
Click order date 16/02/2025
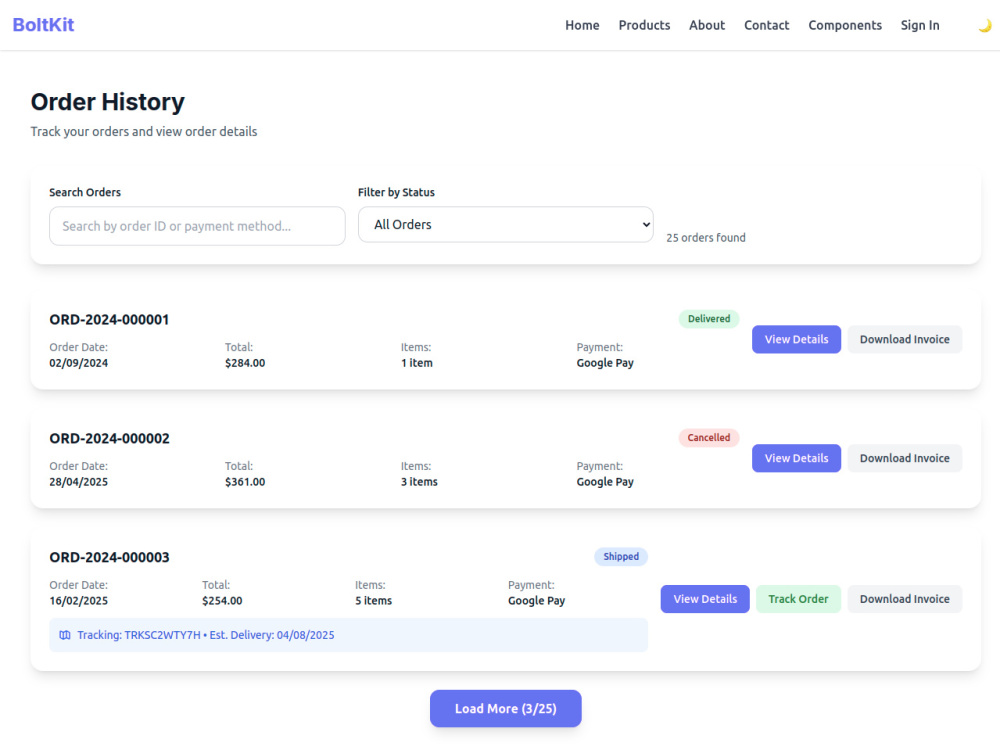(78, 601)
